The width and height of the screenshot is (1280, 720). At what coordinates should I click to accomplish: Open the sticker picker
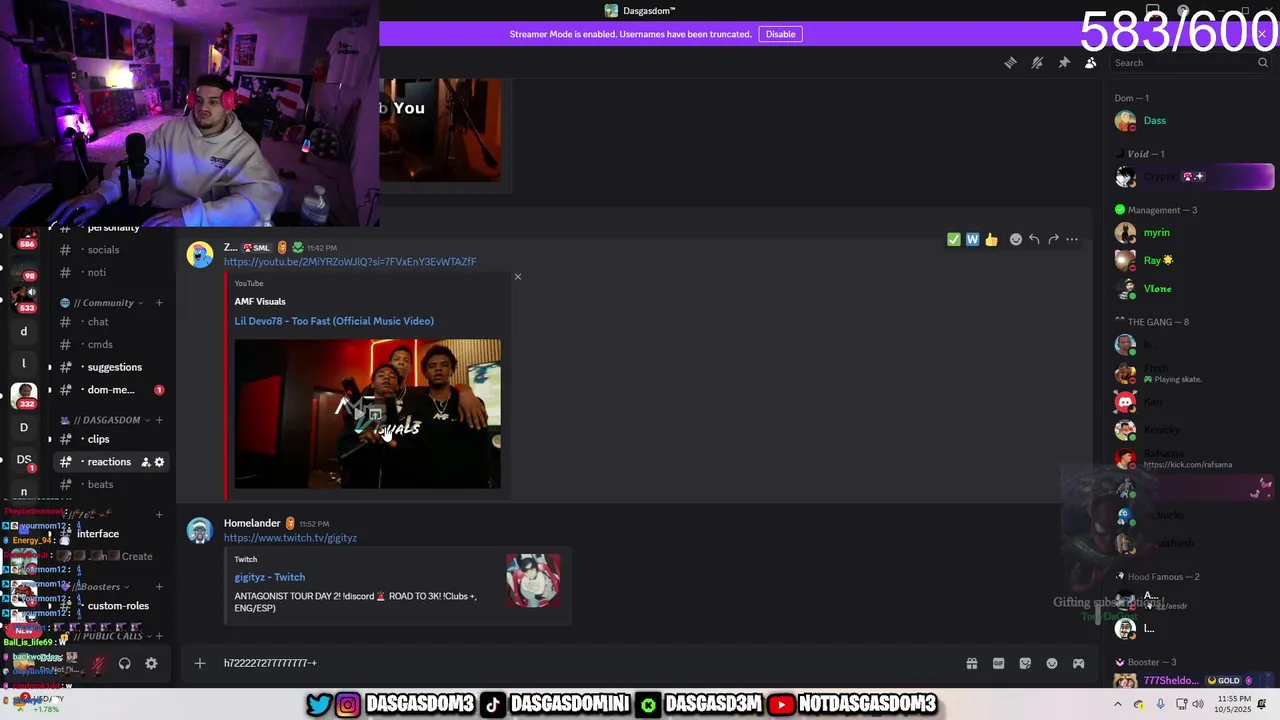(x=1025, y=663)
